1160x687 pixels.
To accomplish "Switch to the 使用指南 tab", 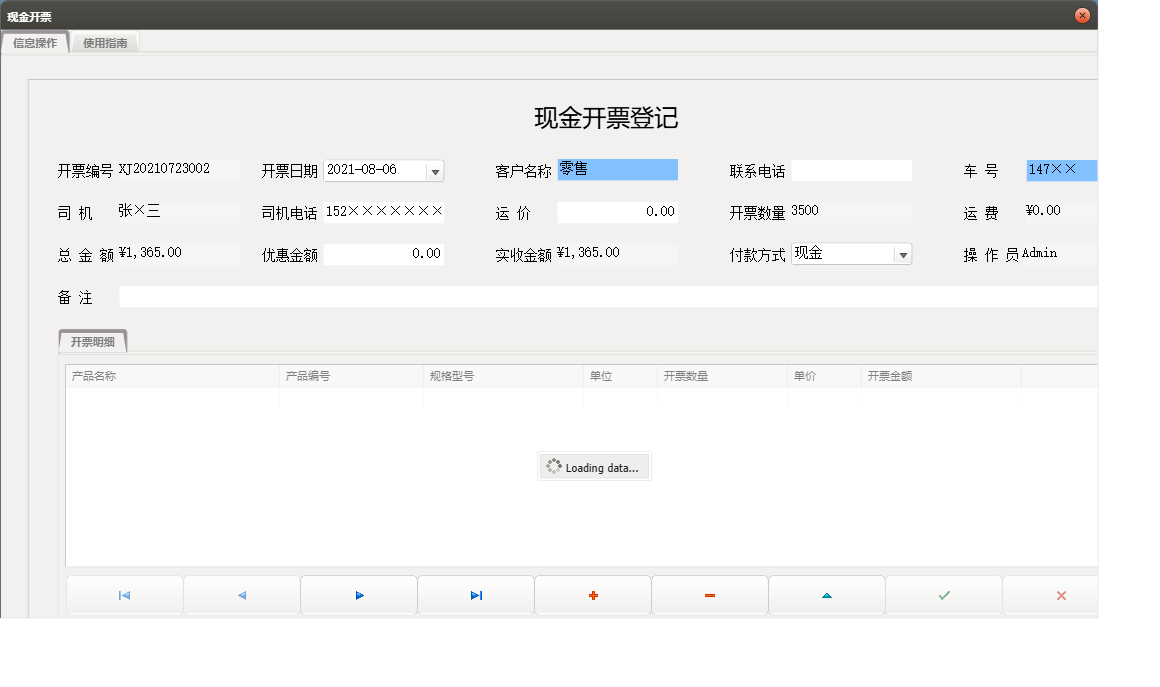I will pyautogui.click(x=104, y=43).
